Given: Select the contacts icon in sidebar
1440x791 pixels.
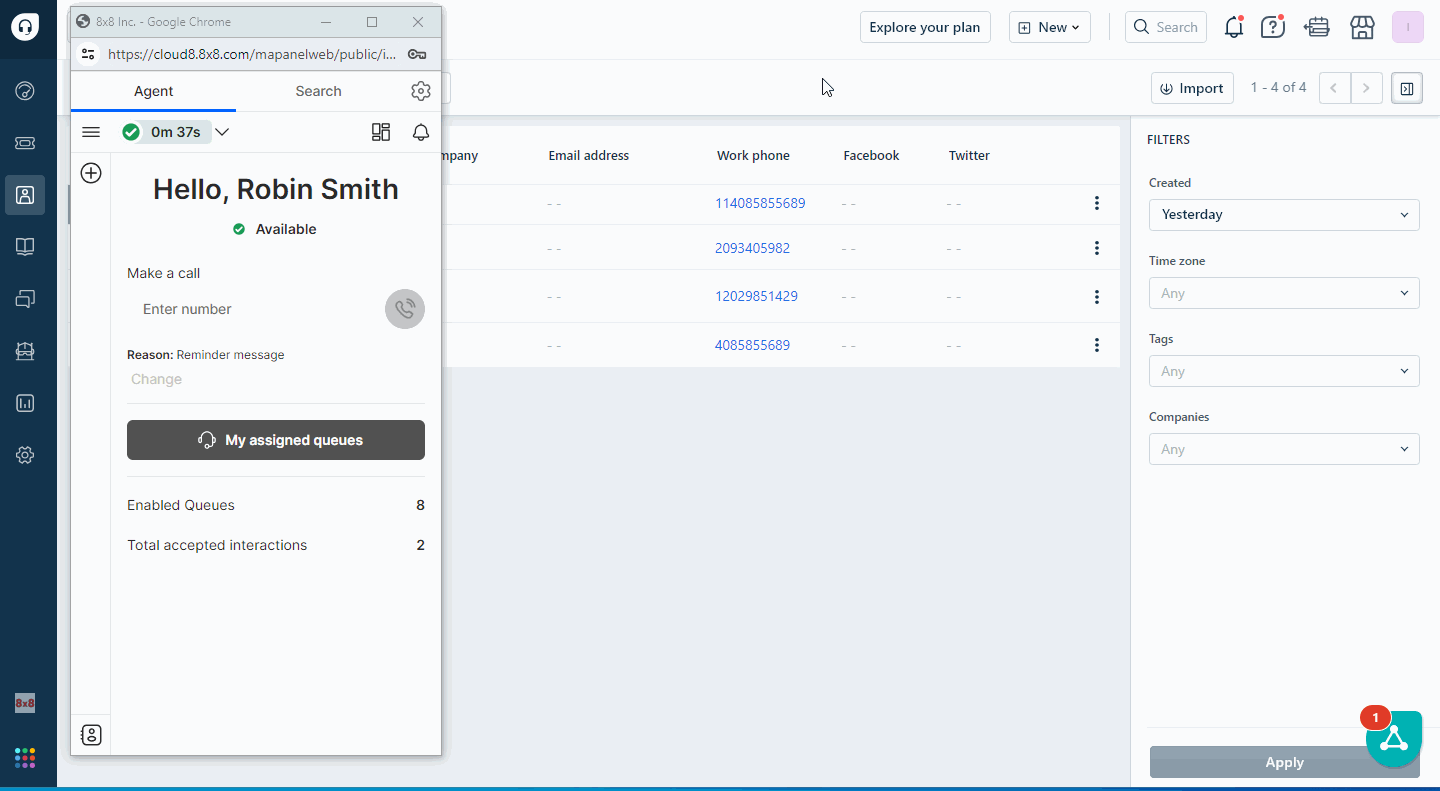Looking at the screenshot, I should (x=25, y=195).
